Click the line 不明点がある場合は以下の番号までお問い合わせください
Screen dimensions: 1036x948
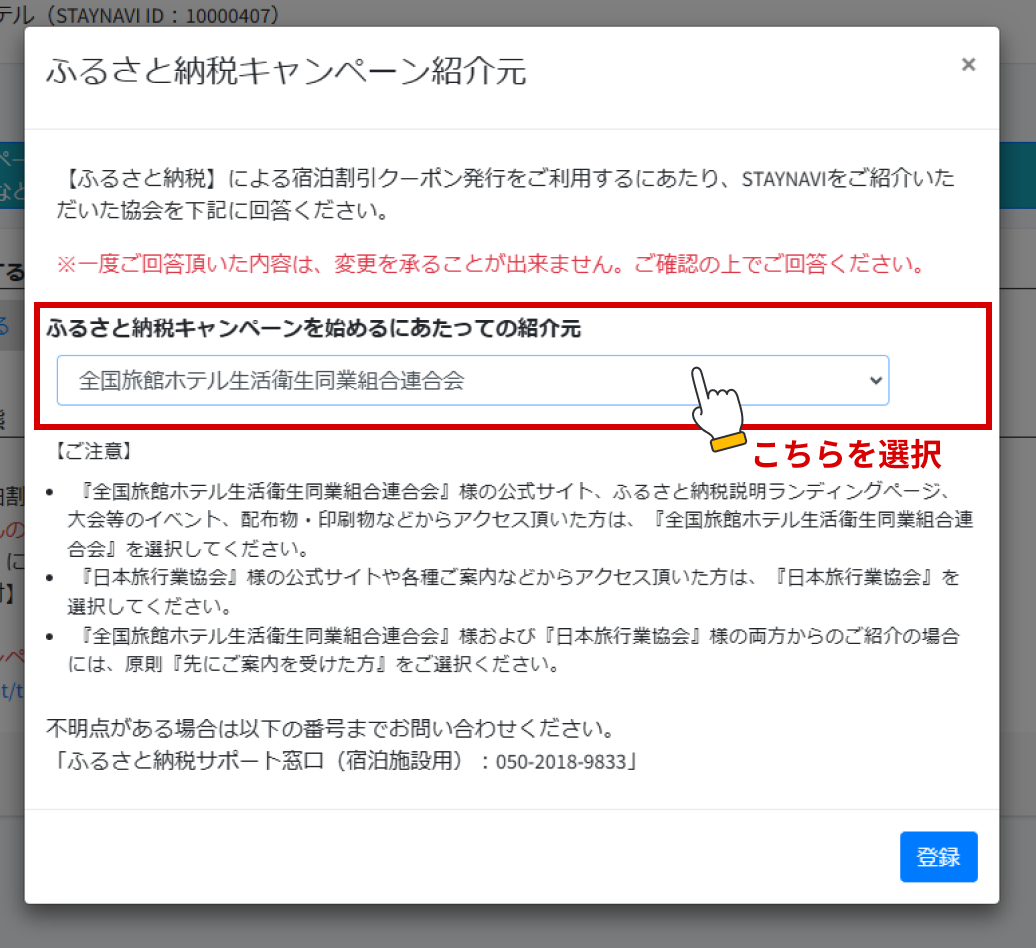pos(332,728)
